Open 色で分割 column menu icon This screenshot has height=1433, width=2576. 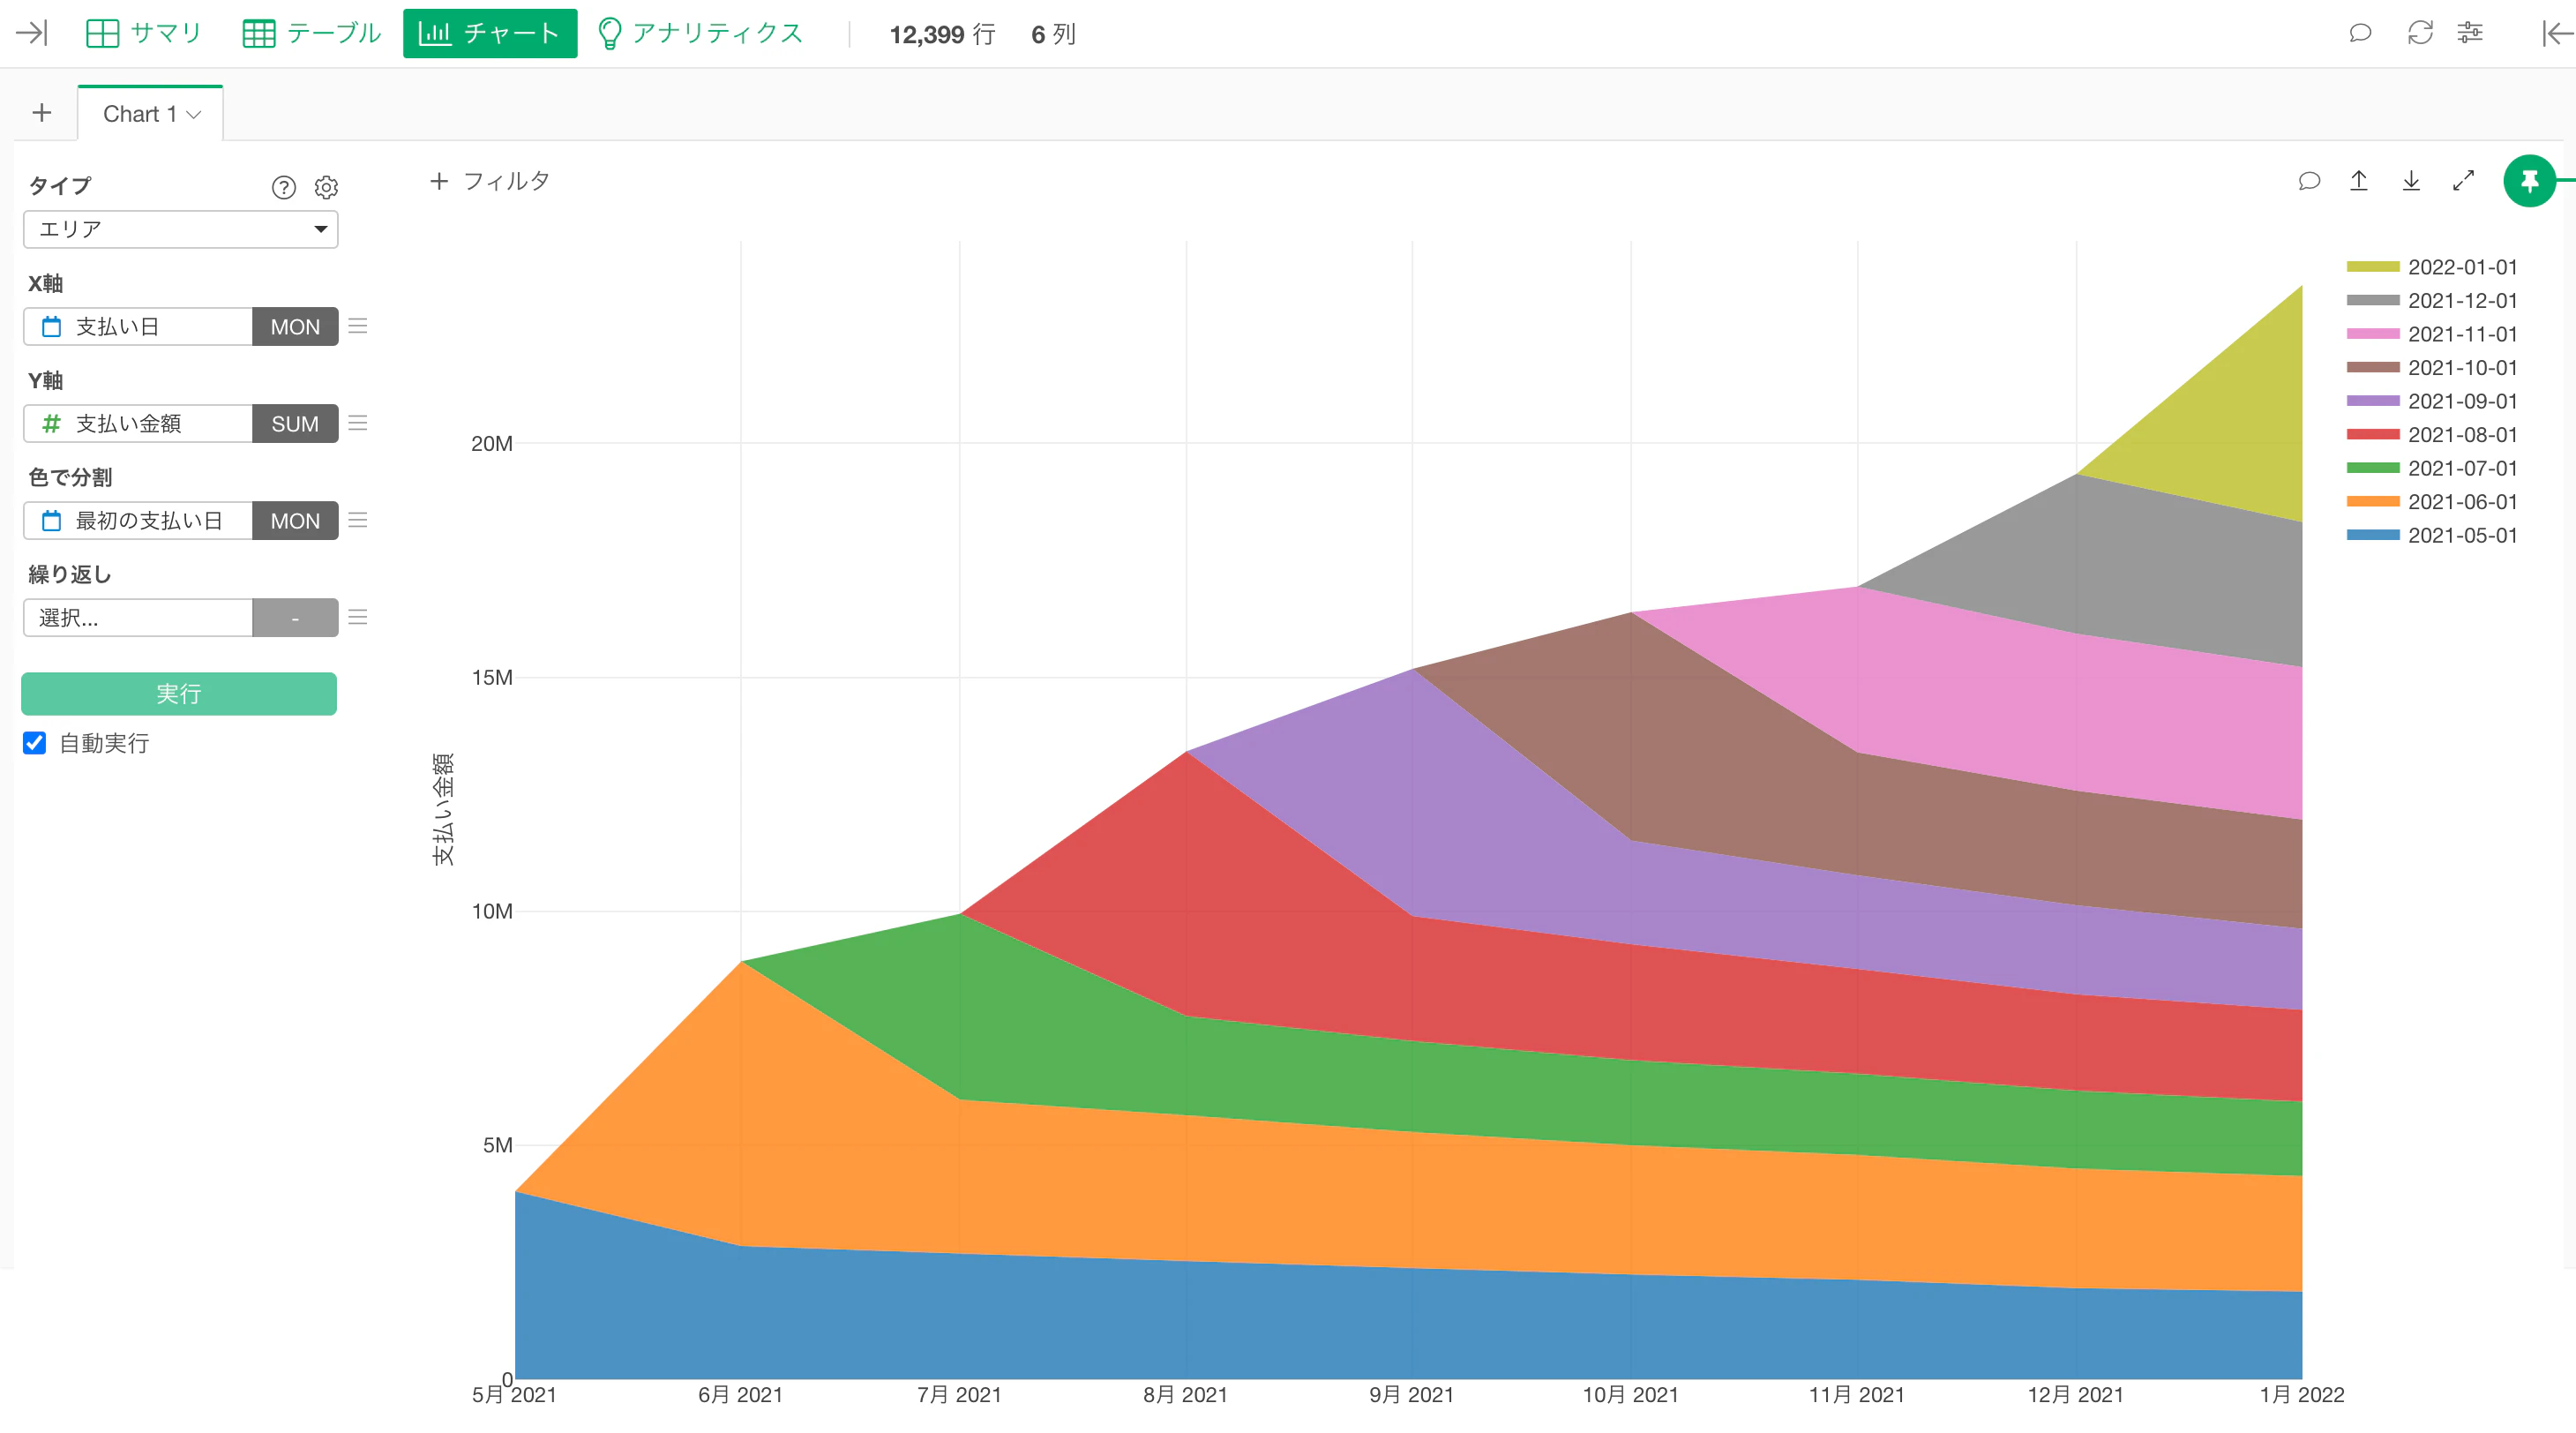pos(358,520)
